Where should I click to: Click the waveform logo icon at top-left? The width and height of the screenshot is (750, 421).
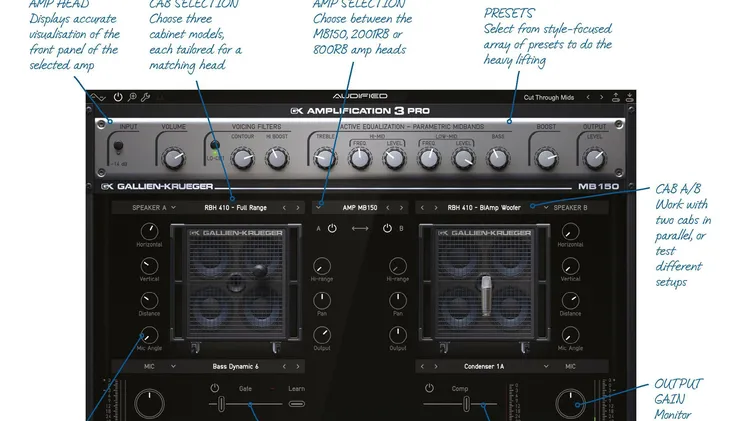click(98, 97)
